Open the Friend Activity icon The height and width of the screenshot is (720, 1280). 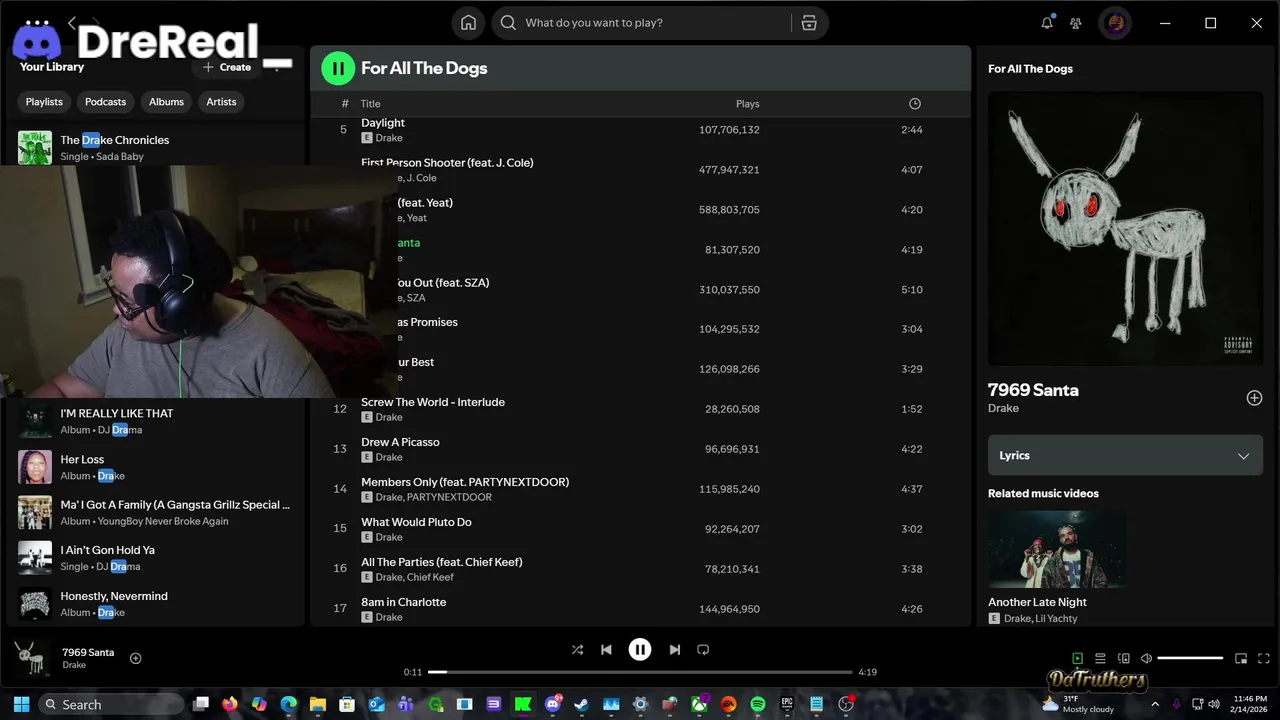coord(1076,23)
